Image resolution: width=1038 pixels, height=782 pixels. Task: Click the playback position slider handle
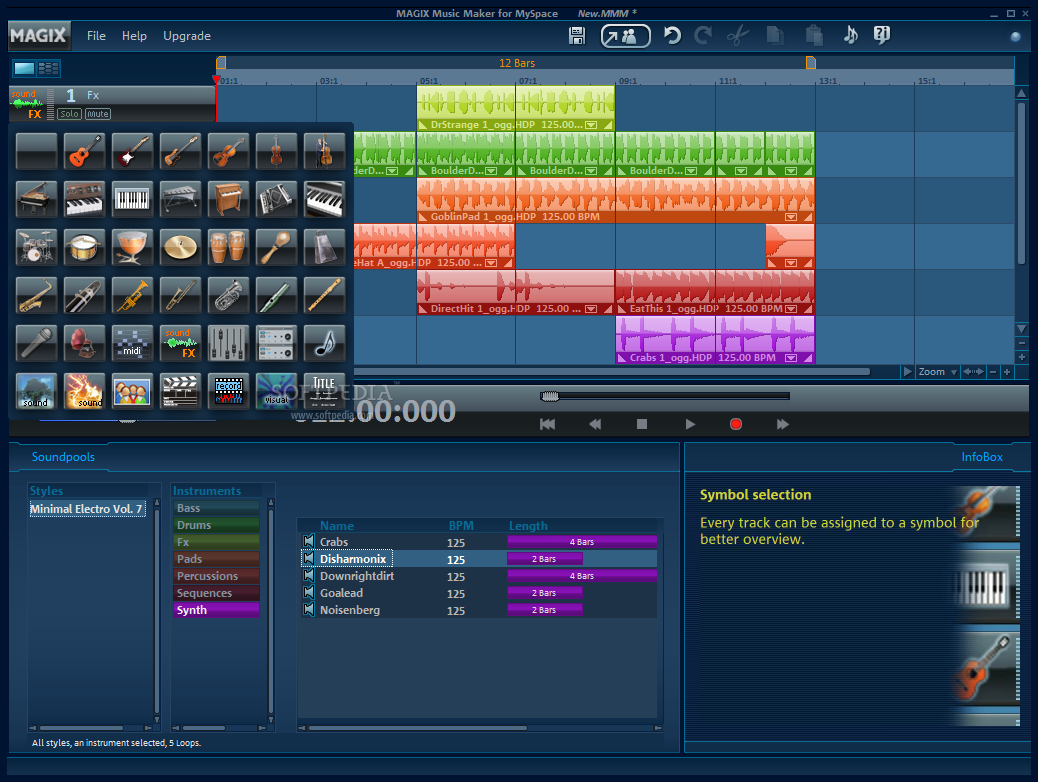[x=549, y=396]
